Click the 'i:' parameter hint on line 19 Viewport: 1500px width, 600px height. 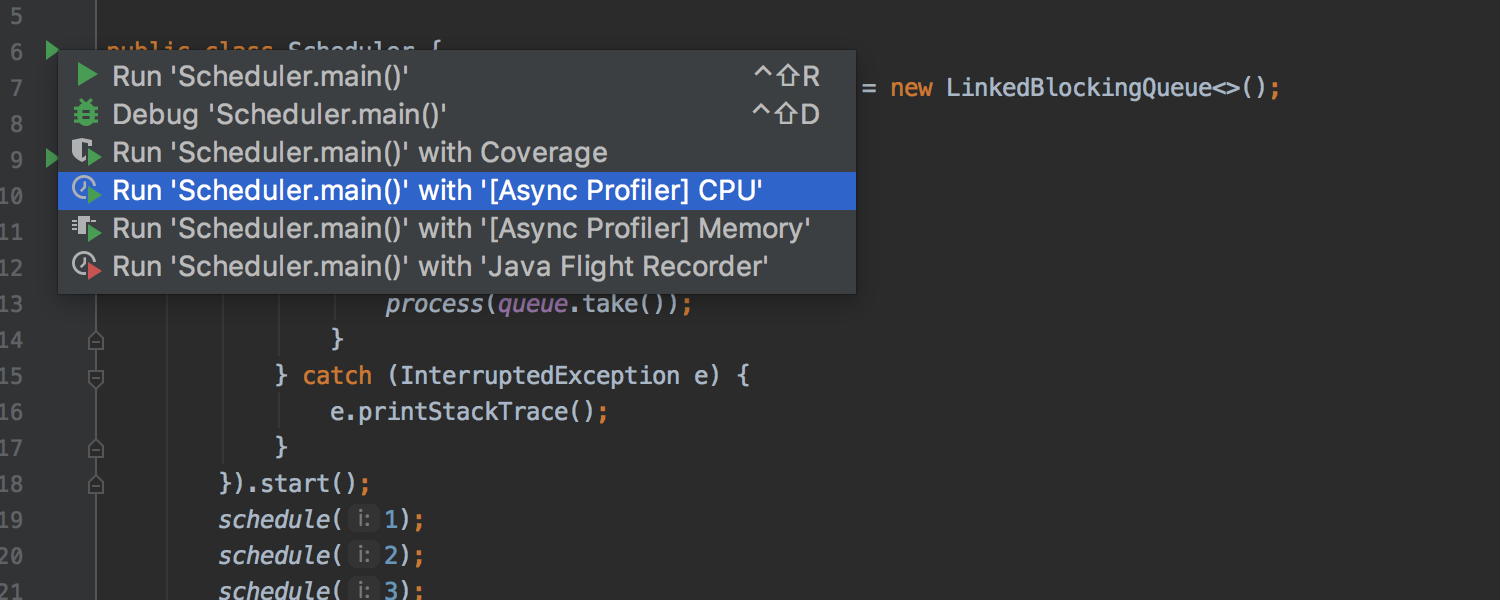pyautogui.click(x=364, y=520)
